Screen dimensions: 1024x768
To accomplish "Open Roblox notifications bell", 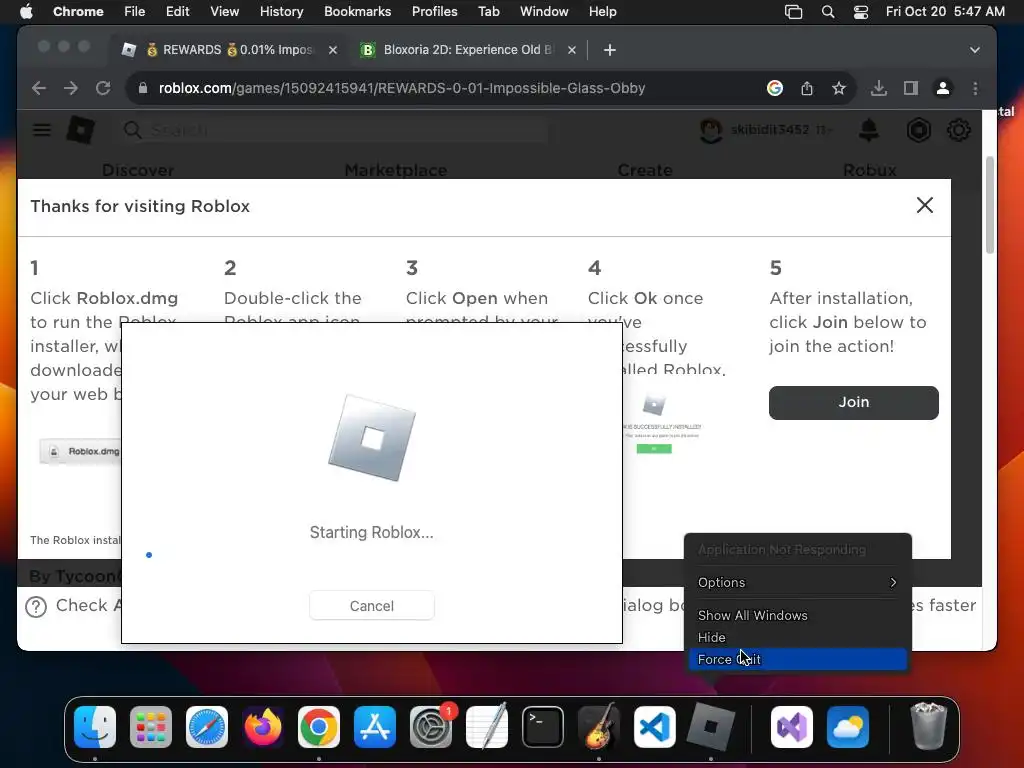I will pyautogui.click(x=869, y=130).
